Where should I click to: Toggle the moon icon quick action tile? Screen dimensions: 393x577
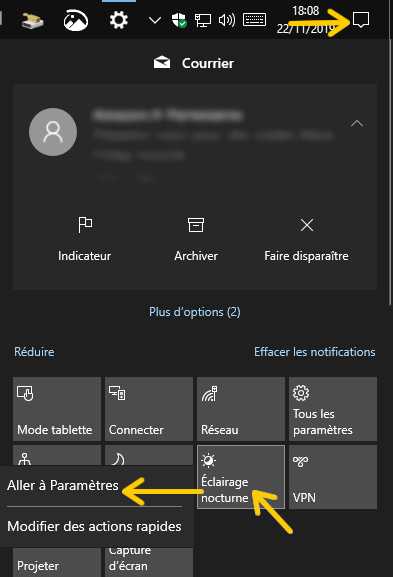pos(149,456)
